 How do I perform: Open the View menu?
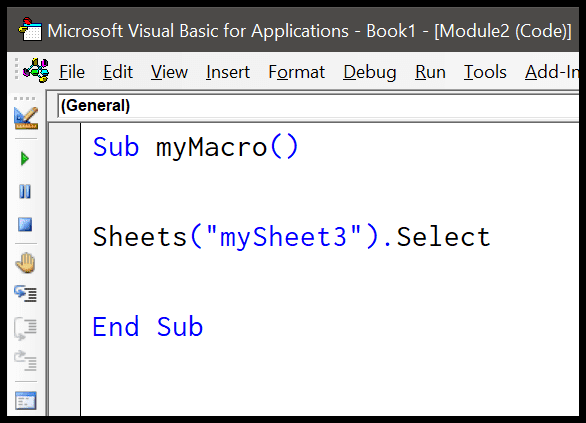(x=169, y=72)
